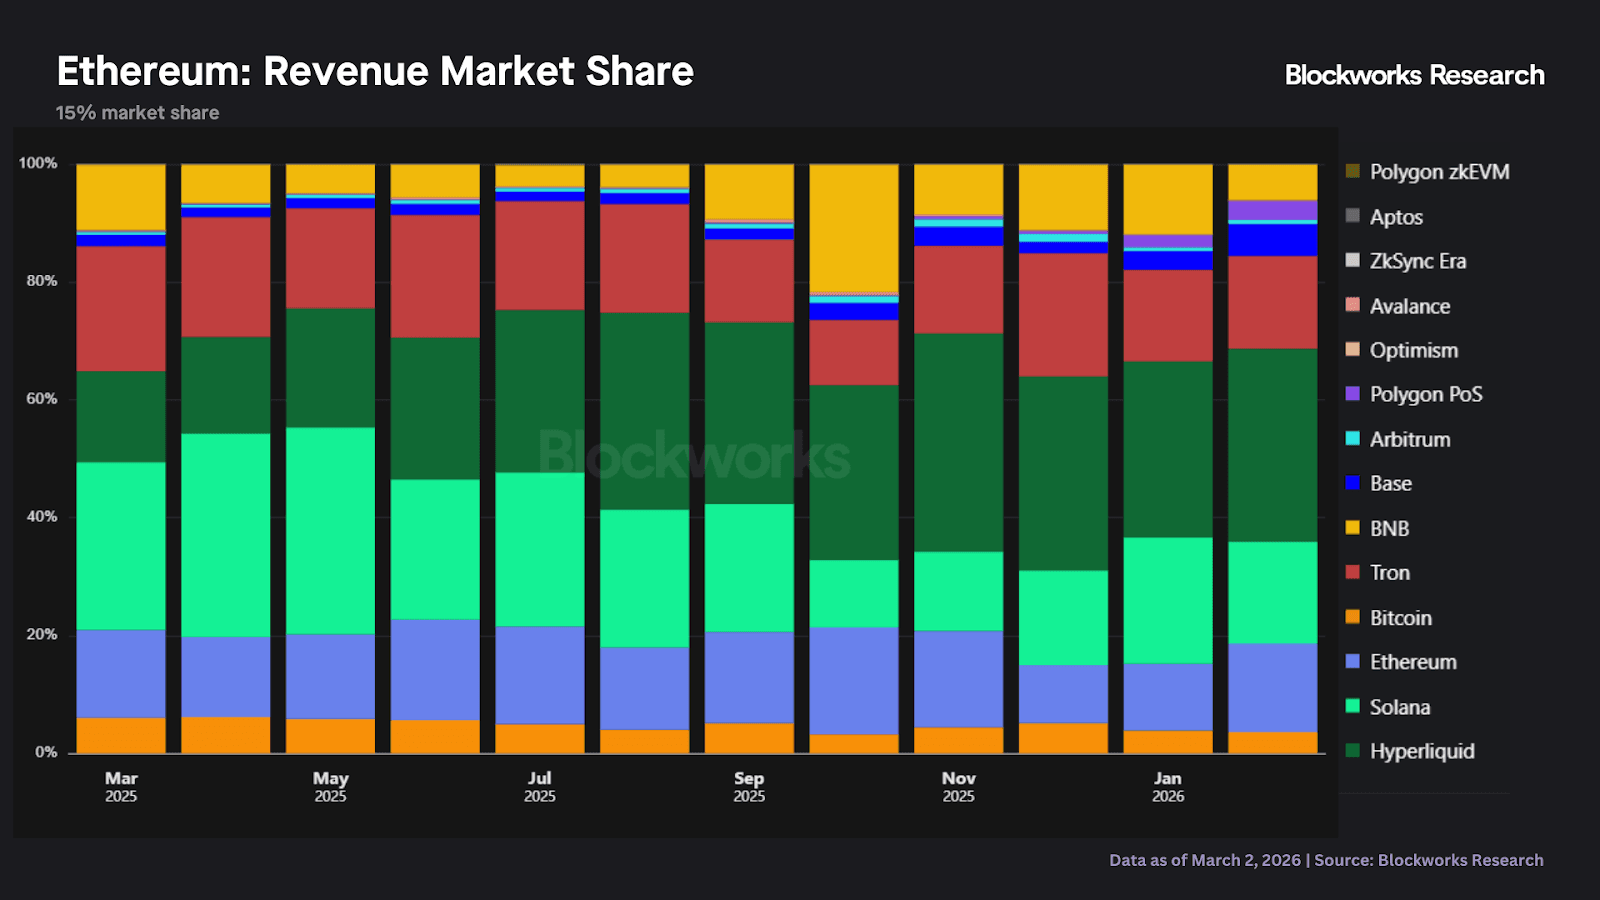The width and height of the screenshot is (1600, 900).
Task: Click the red Tron legend swatch
Action: tap(1353, 572)
